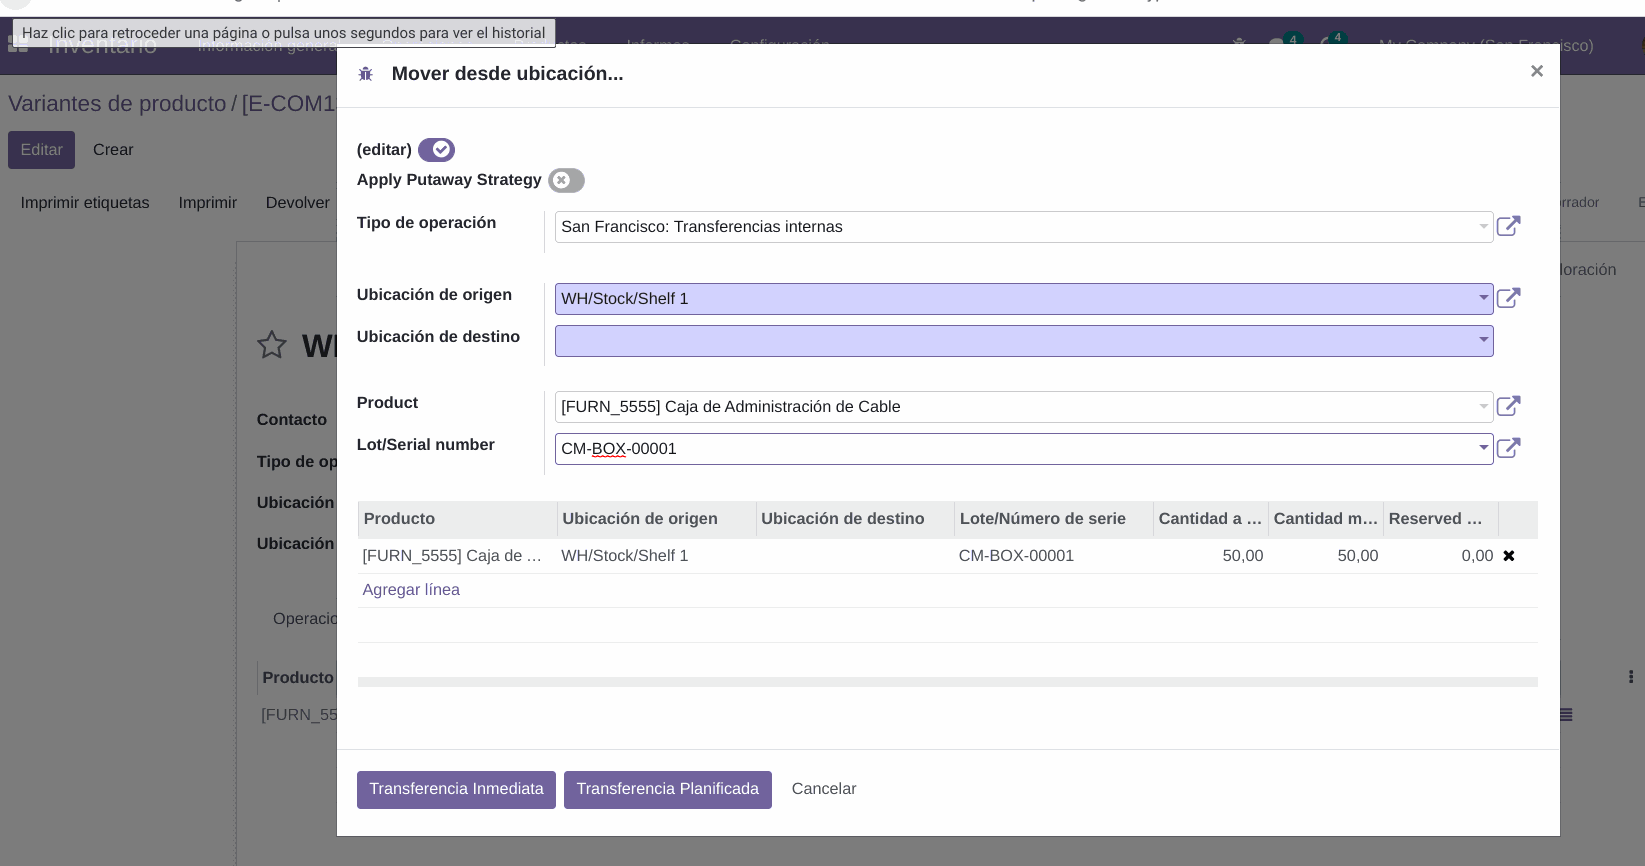The height and width of the screenshot is (866, 1645).
Task: Sort by Ubicación de destino column header
Action: click(x=855, y=519)
